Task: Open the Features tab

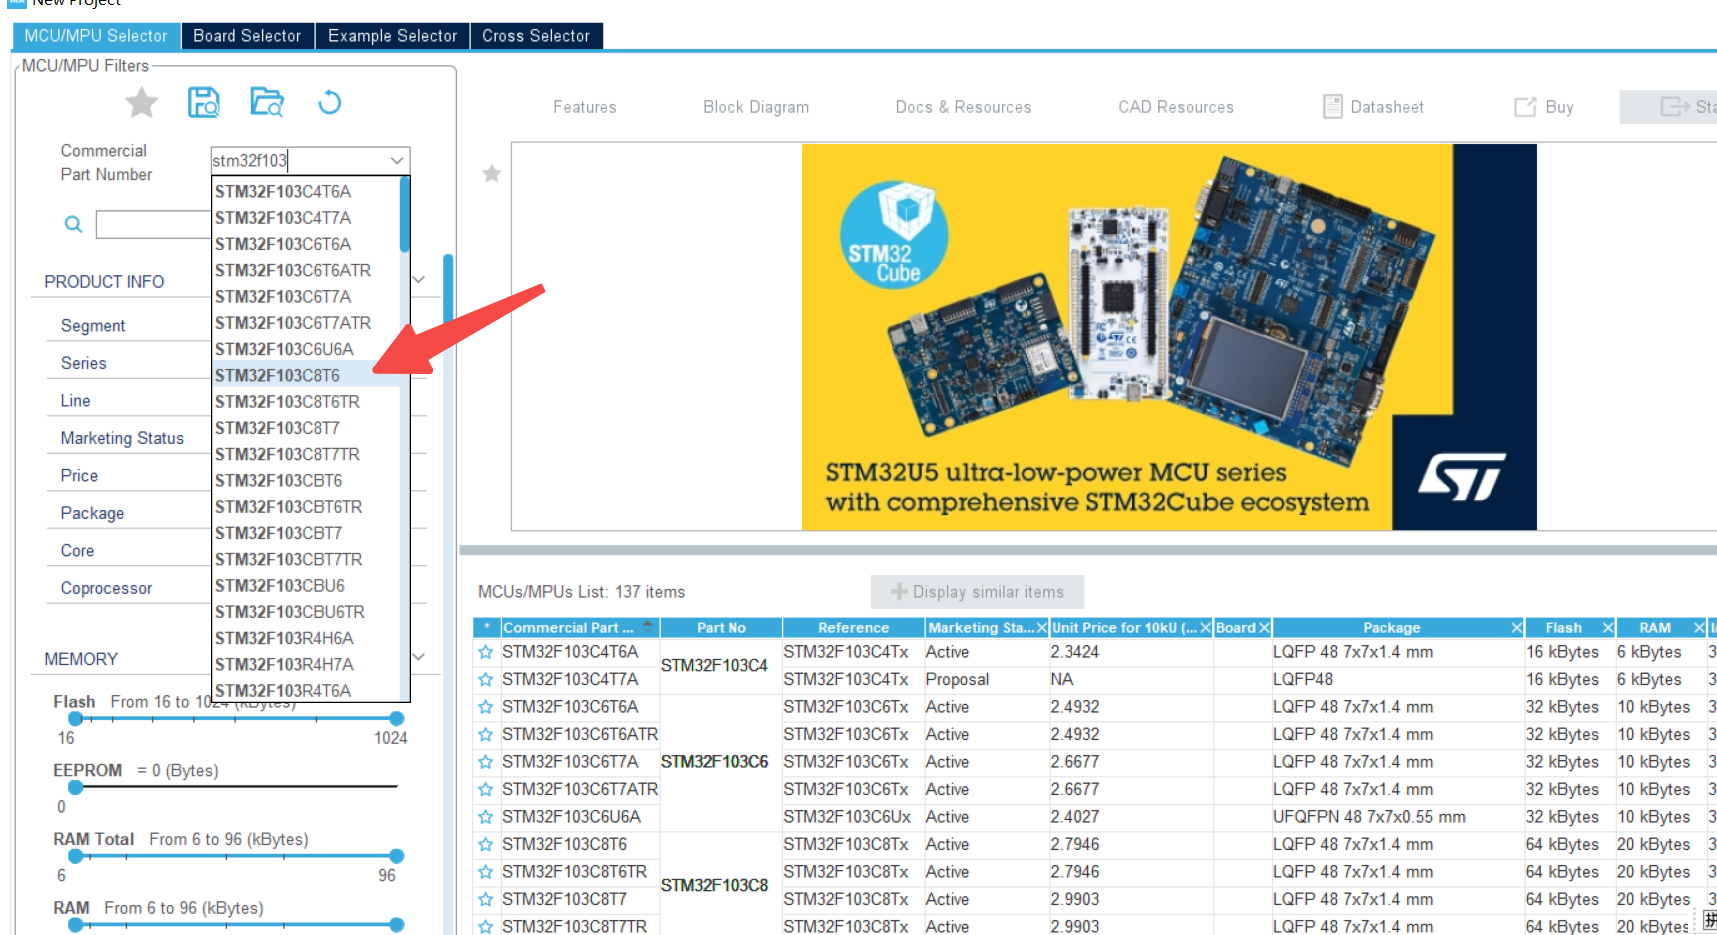Action: click(585, 107)
